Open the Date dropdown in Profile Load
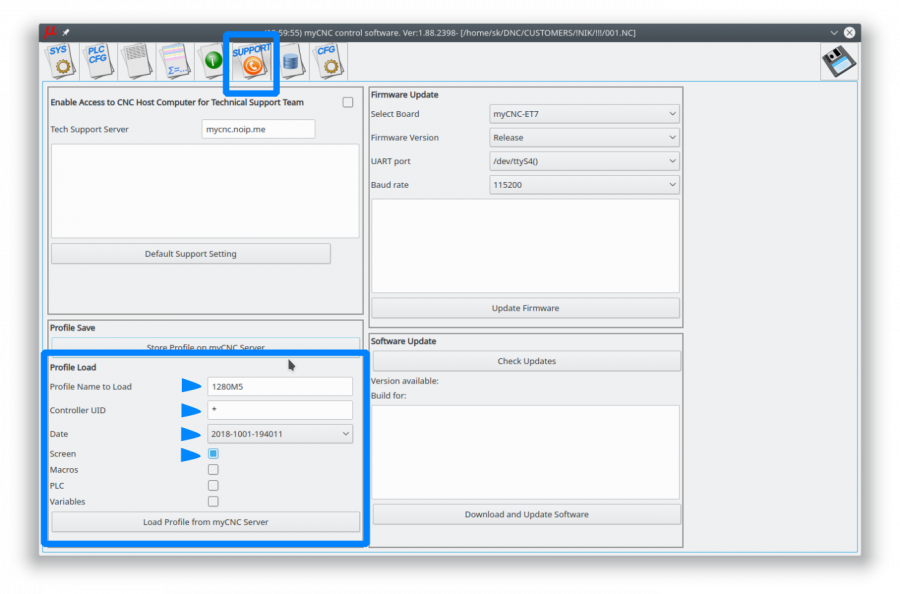The height and width of the screenshot is (594, 900). 279,434
